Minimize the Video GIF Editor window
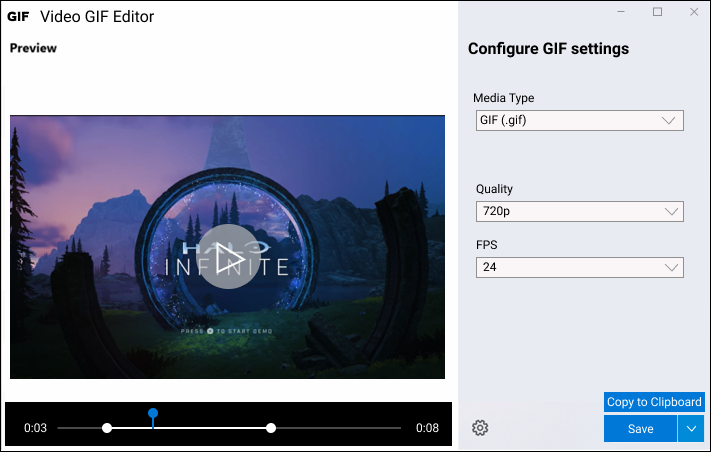 coord(621,12)
